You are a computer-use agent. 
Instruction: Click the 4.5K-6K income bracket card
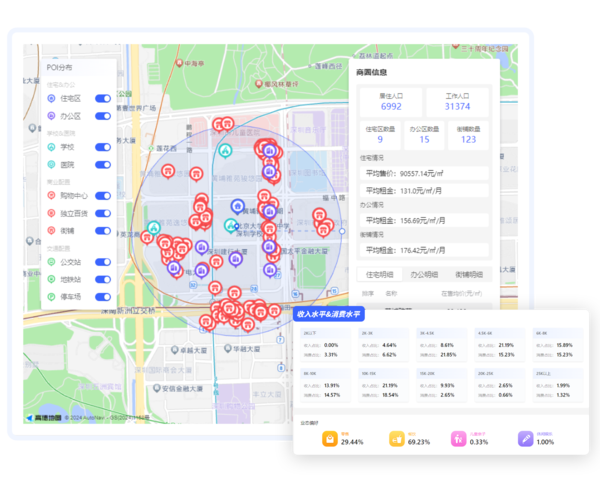click(500, 344)
